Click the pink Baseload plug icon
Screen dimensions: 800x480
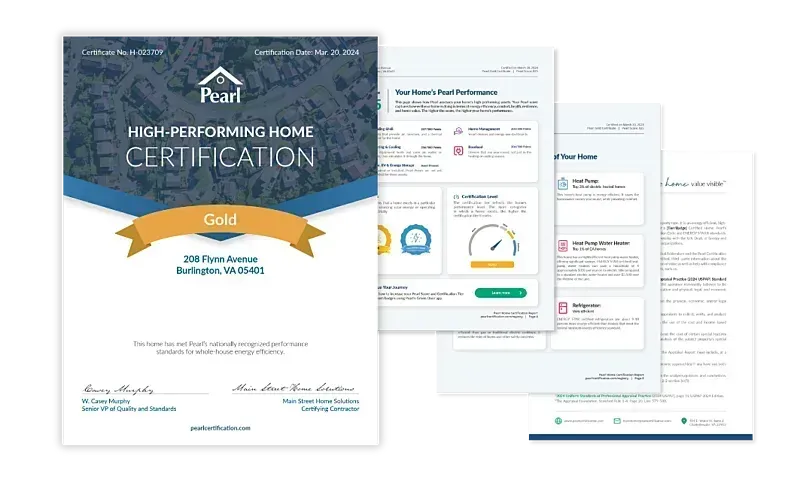pos(458,150)
